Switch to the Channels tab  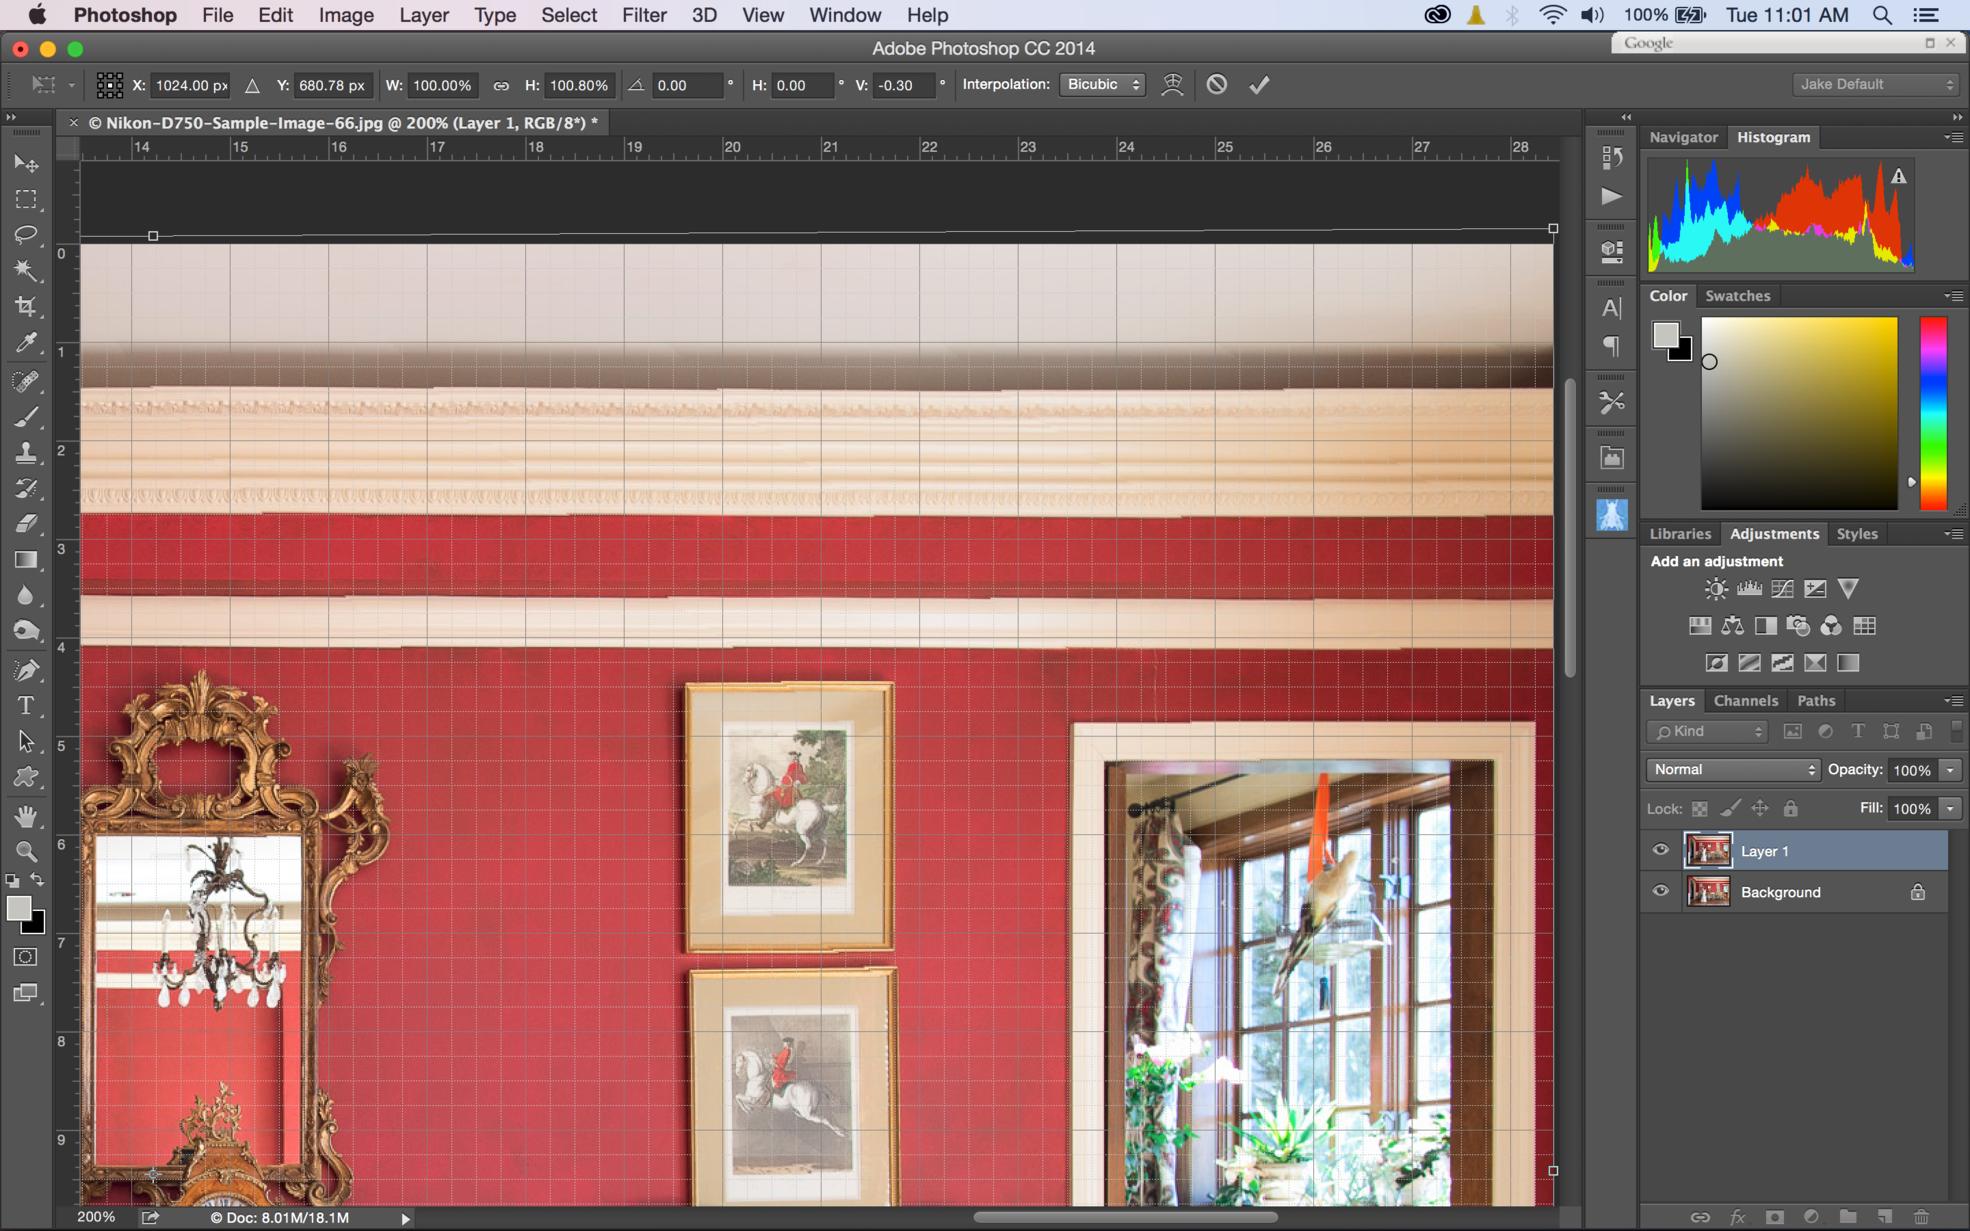(x=1745, y=701)
